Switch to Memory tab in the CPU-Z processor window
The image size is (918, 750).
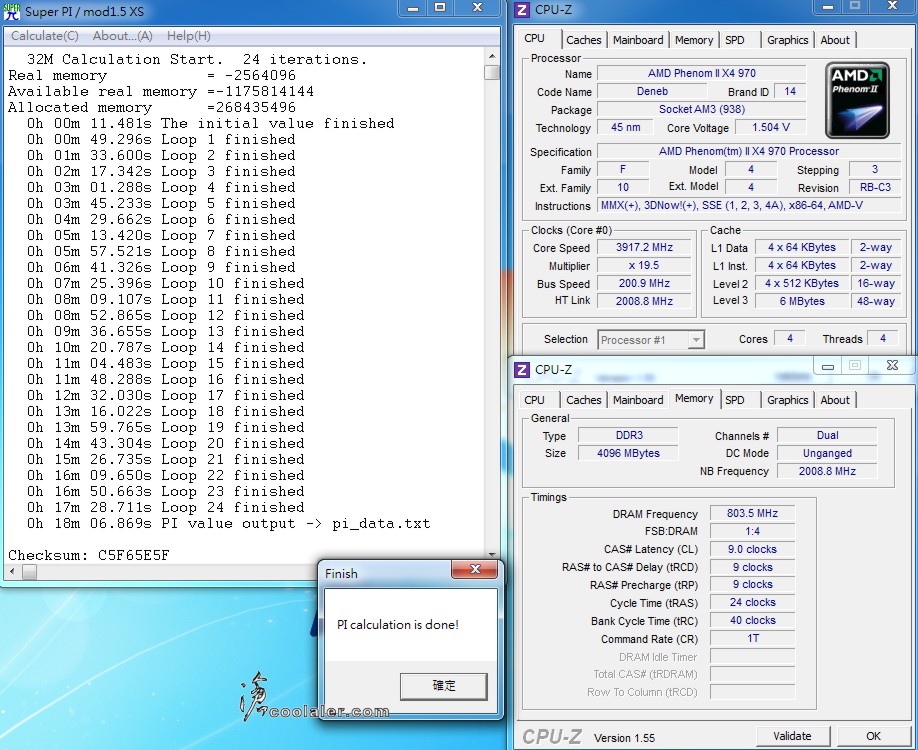694,40
